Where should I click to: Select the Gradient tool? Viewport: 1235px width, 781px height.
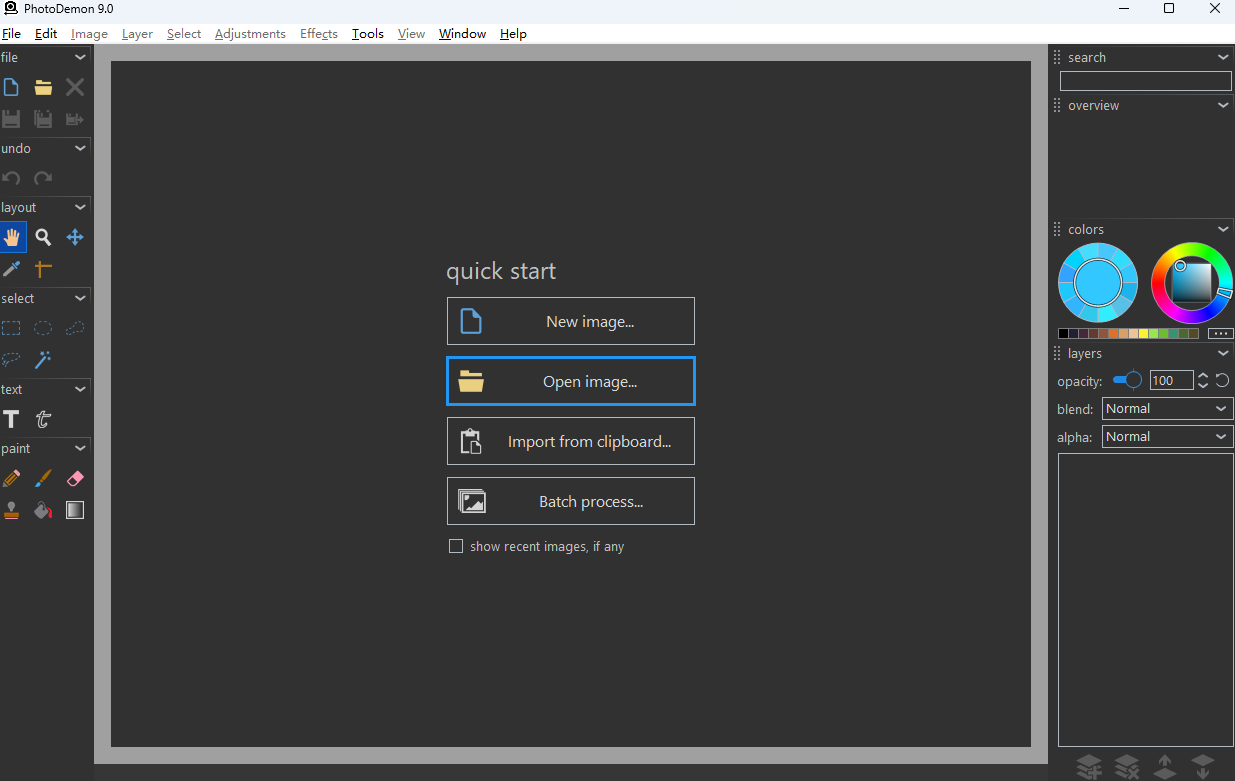[75, 510]
